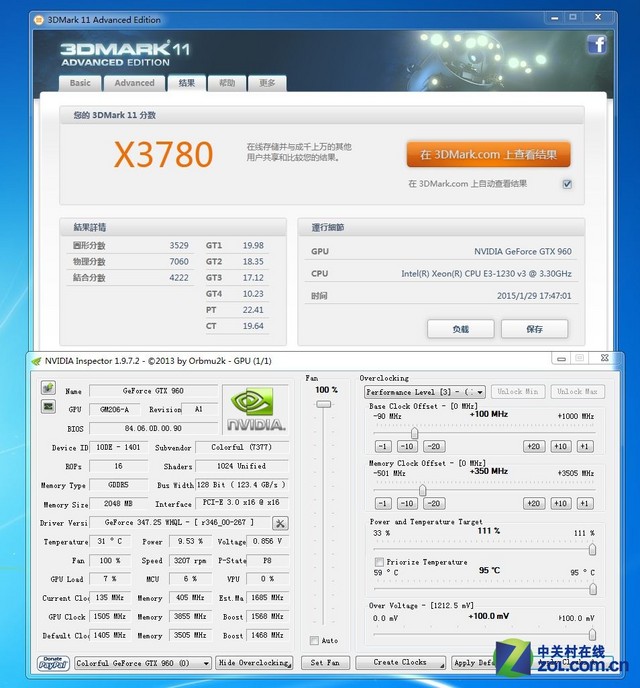Click the Donate PayPal icon
Image resolution: width=640 pixels, height=688 pixels.
(53, 663)
